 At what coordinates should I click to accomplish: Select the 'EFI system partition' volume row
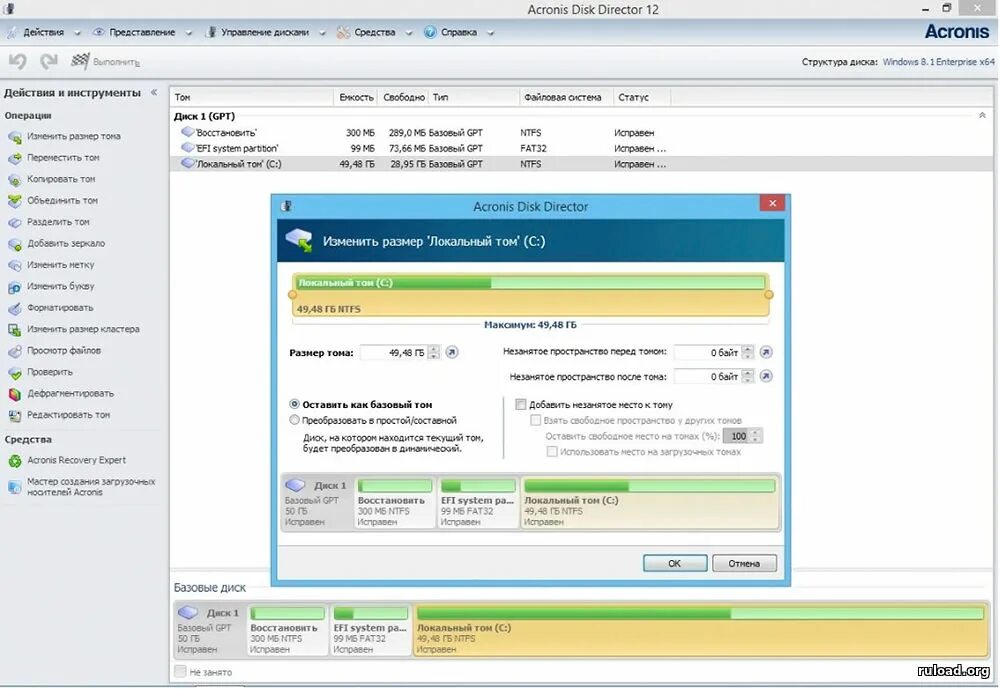(580, 148)
